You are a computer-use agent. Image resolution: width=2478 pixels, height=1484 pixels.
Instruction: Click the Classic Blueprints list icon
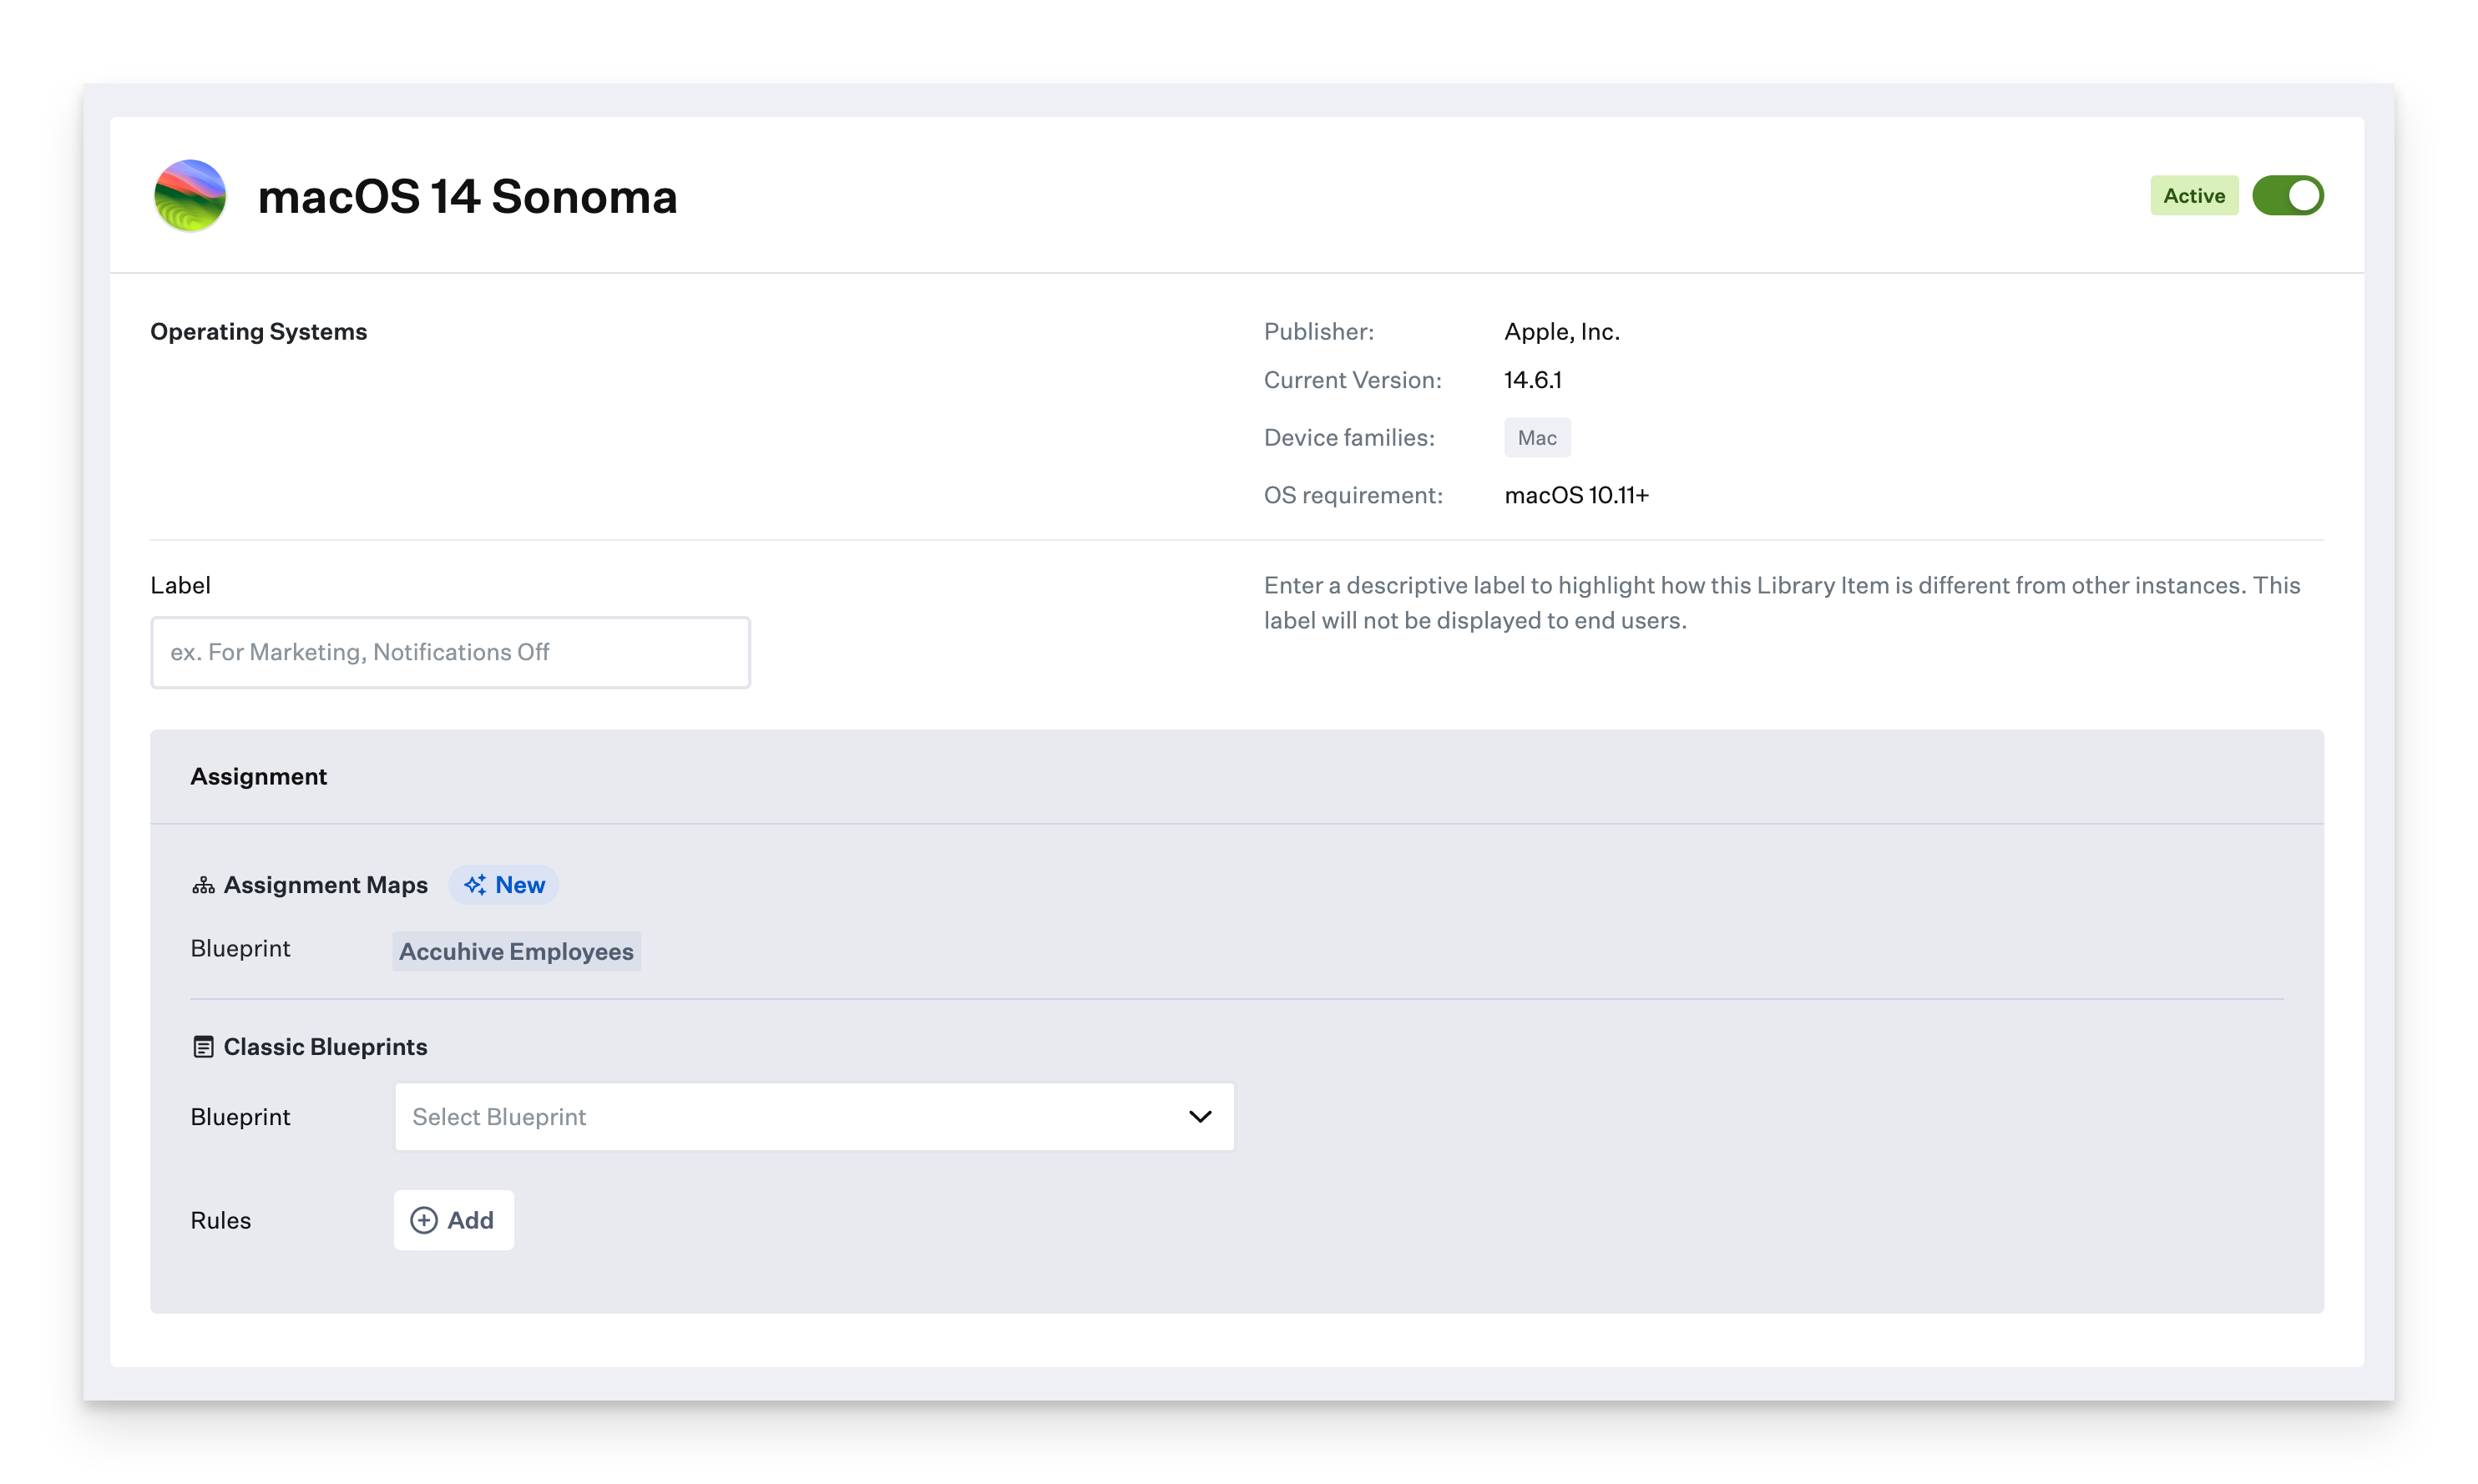pos(203,1047)
